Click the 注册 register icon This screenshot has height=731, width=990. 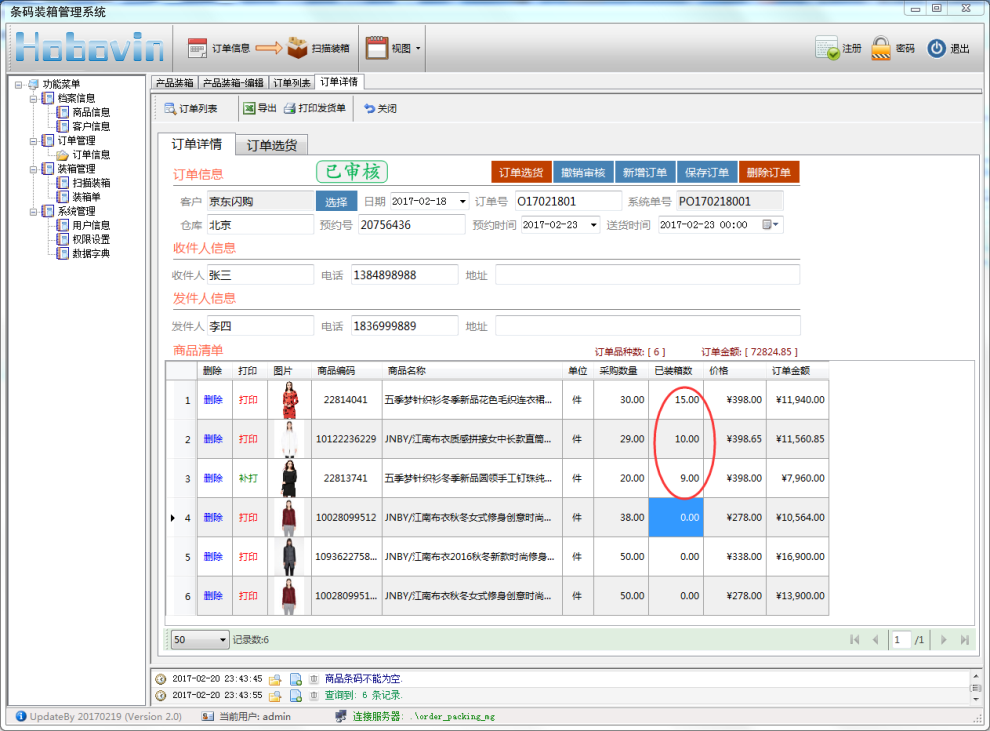(827, 48)
